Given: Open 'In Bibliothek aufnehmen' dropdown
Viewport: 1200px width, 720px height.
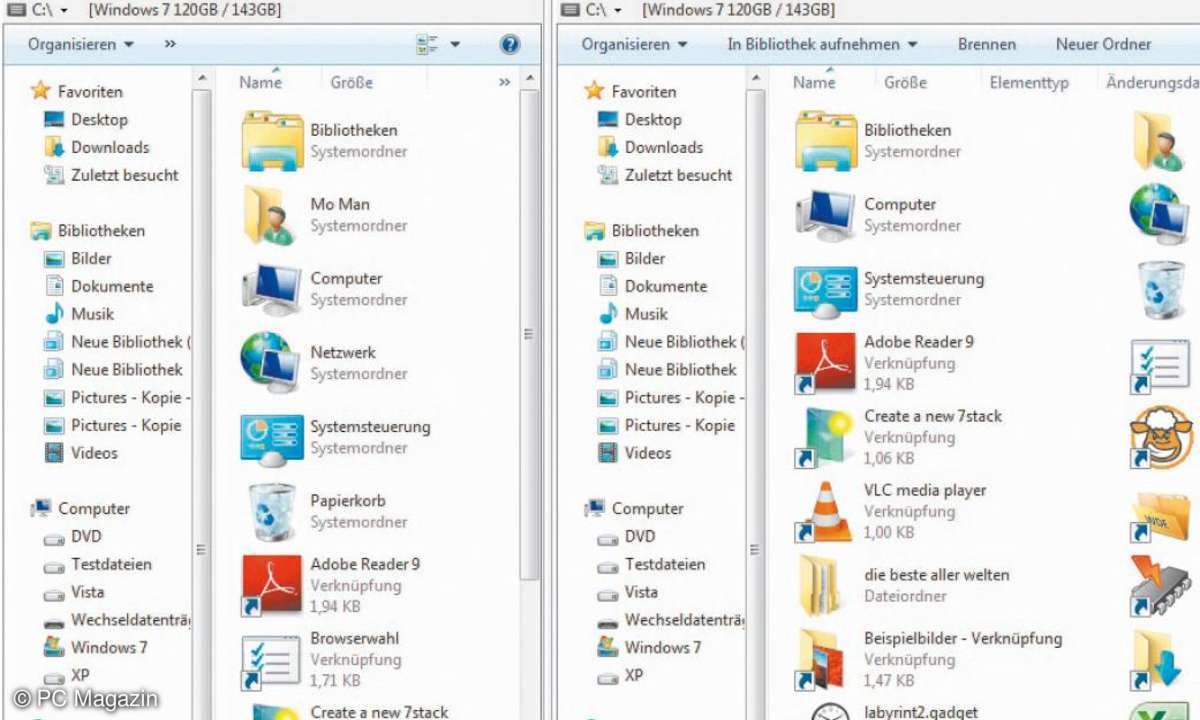Looking at the screenshot, I should tap(822, 44).
